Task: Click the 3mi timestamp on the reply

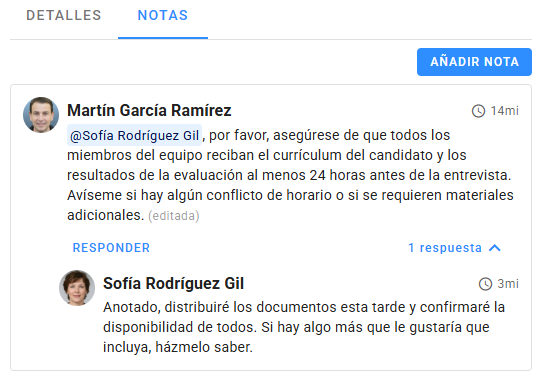Action: 508,284
